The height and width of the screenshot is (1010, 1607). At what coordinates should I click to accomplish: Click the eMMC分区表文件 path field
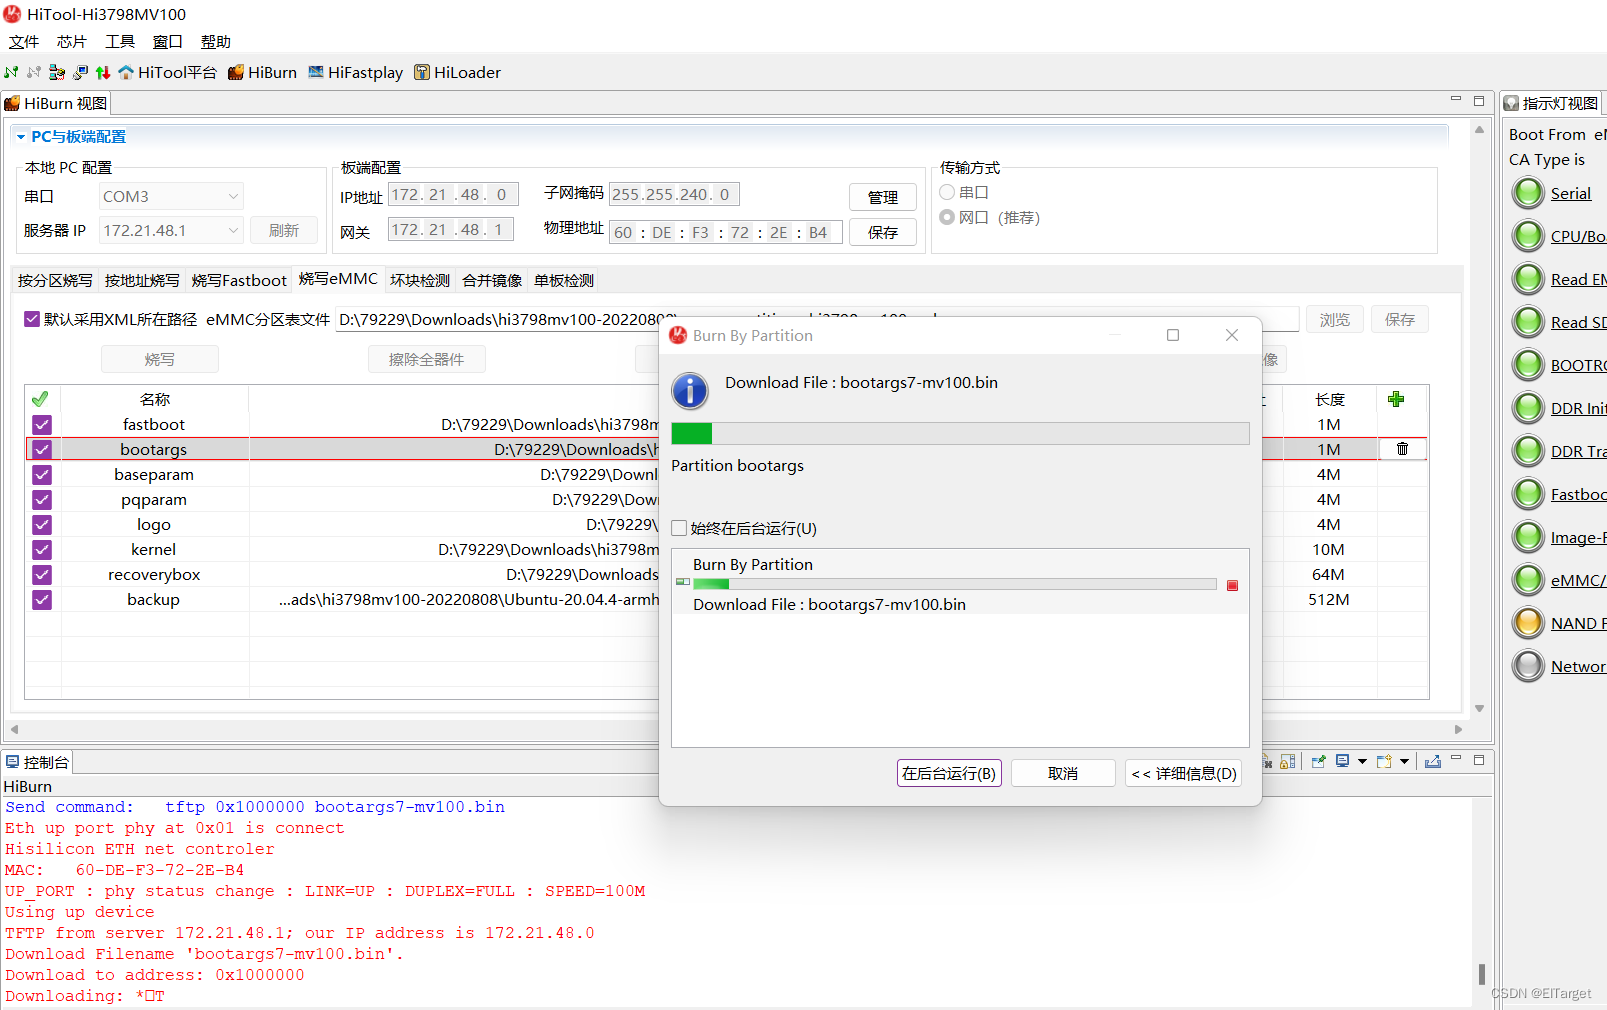tap(818, 319)
